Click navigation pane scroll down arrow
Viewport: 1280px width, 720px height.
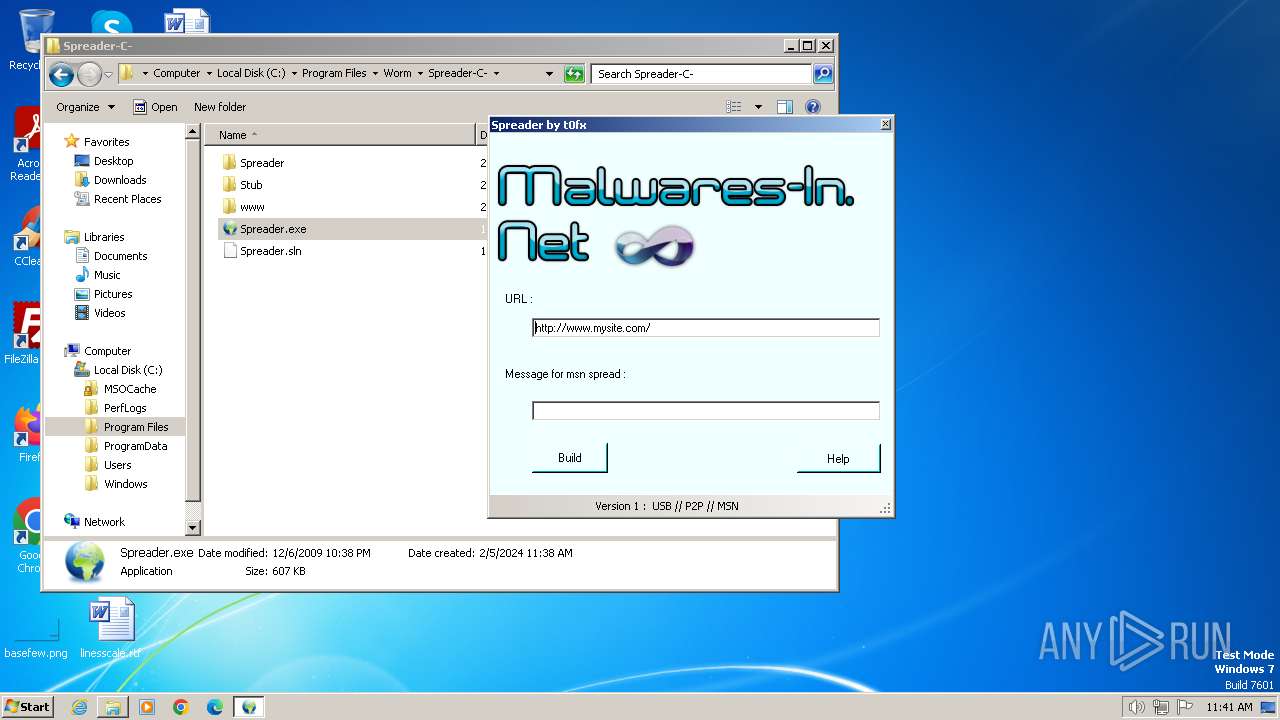[193, 527]
